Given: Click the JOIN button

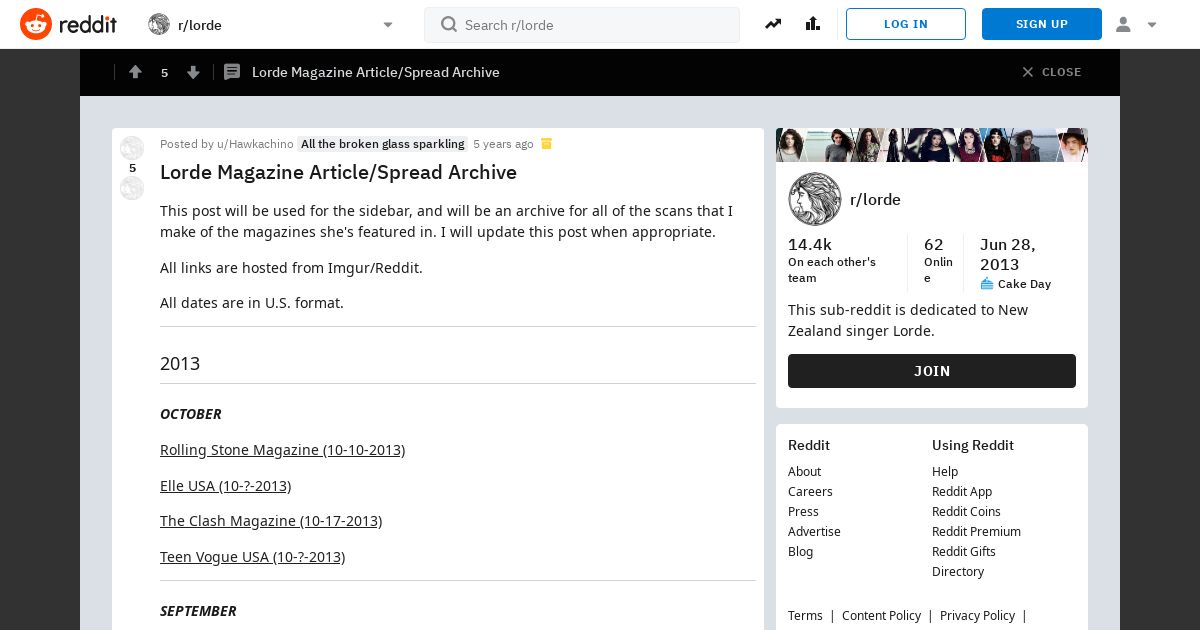Looking at the screenshot, I should pyautogui.click(x=932, y=371).
